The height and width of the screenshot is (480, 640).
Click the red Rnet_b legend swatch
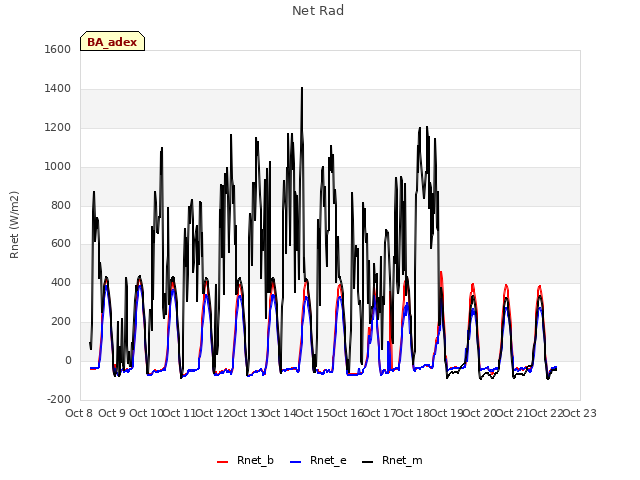pyautogui.click(x=222, y=462)
